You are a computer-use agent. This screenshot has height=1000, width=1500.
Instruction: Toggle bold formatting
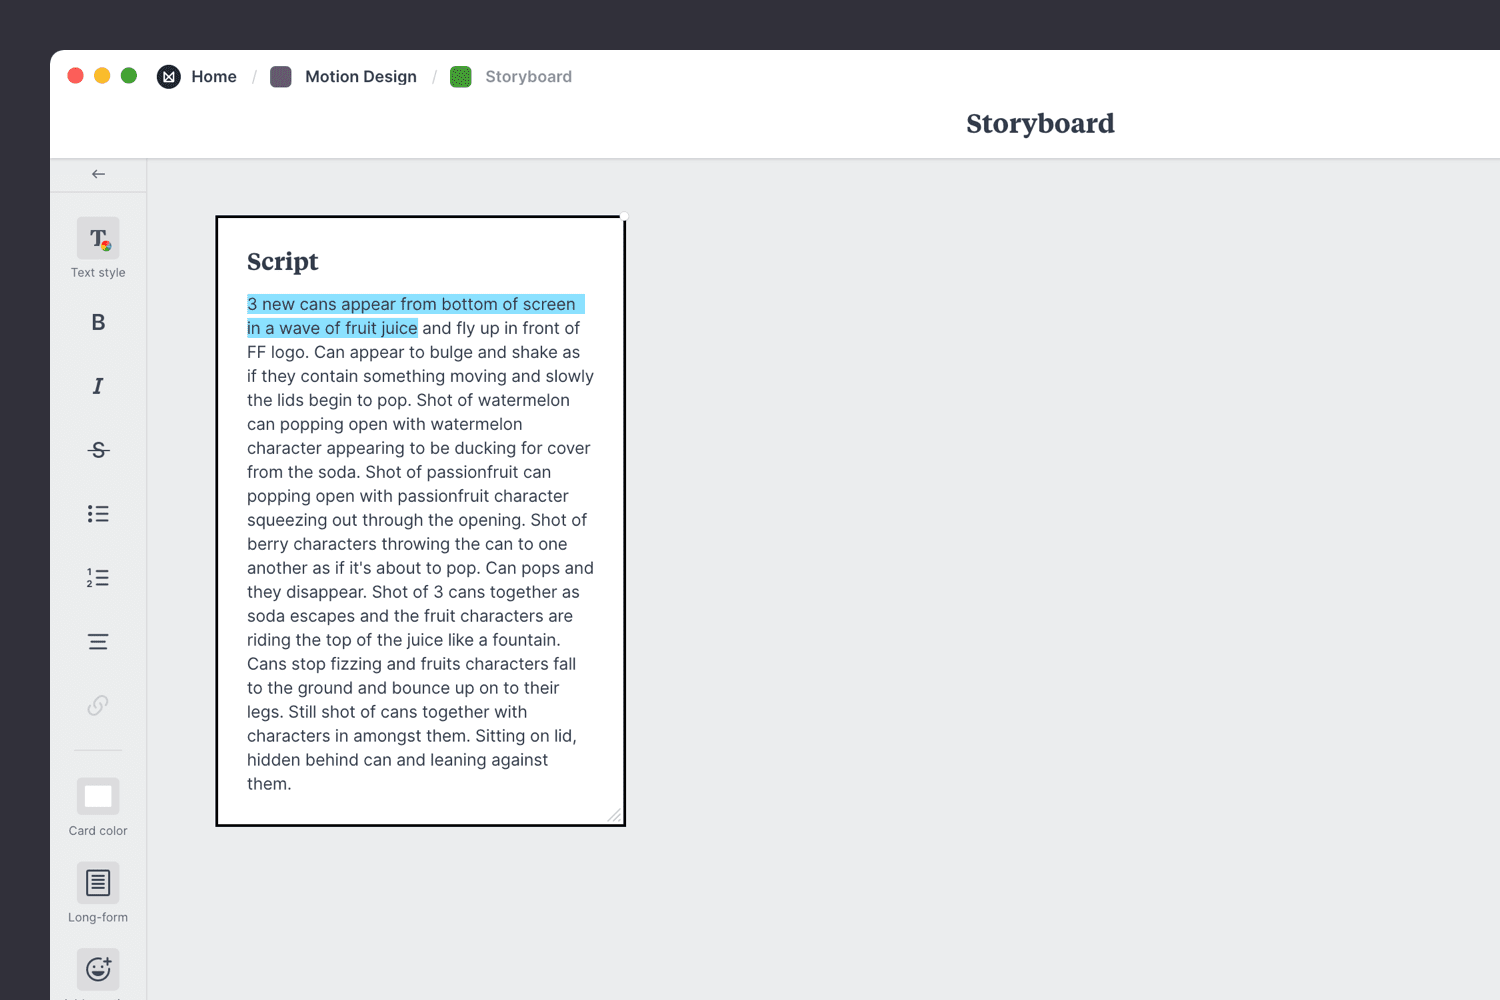point(97,321)
